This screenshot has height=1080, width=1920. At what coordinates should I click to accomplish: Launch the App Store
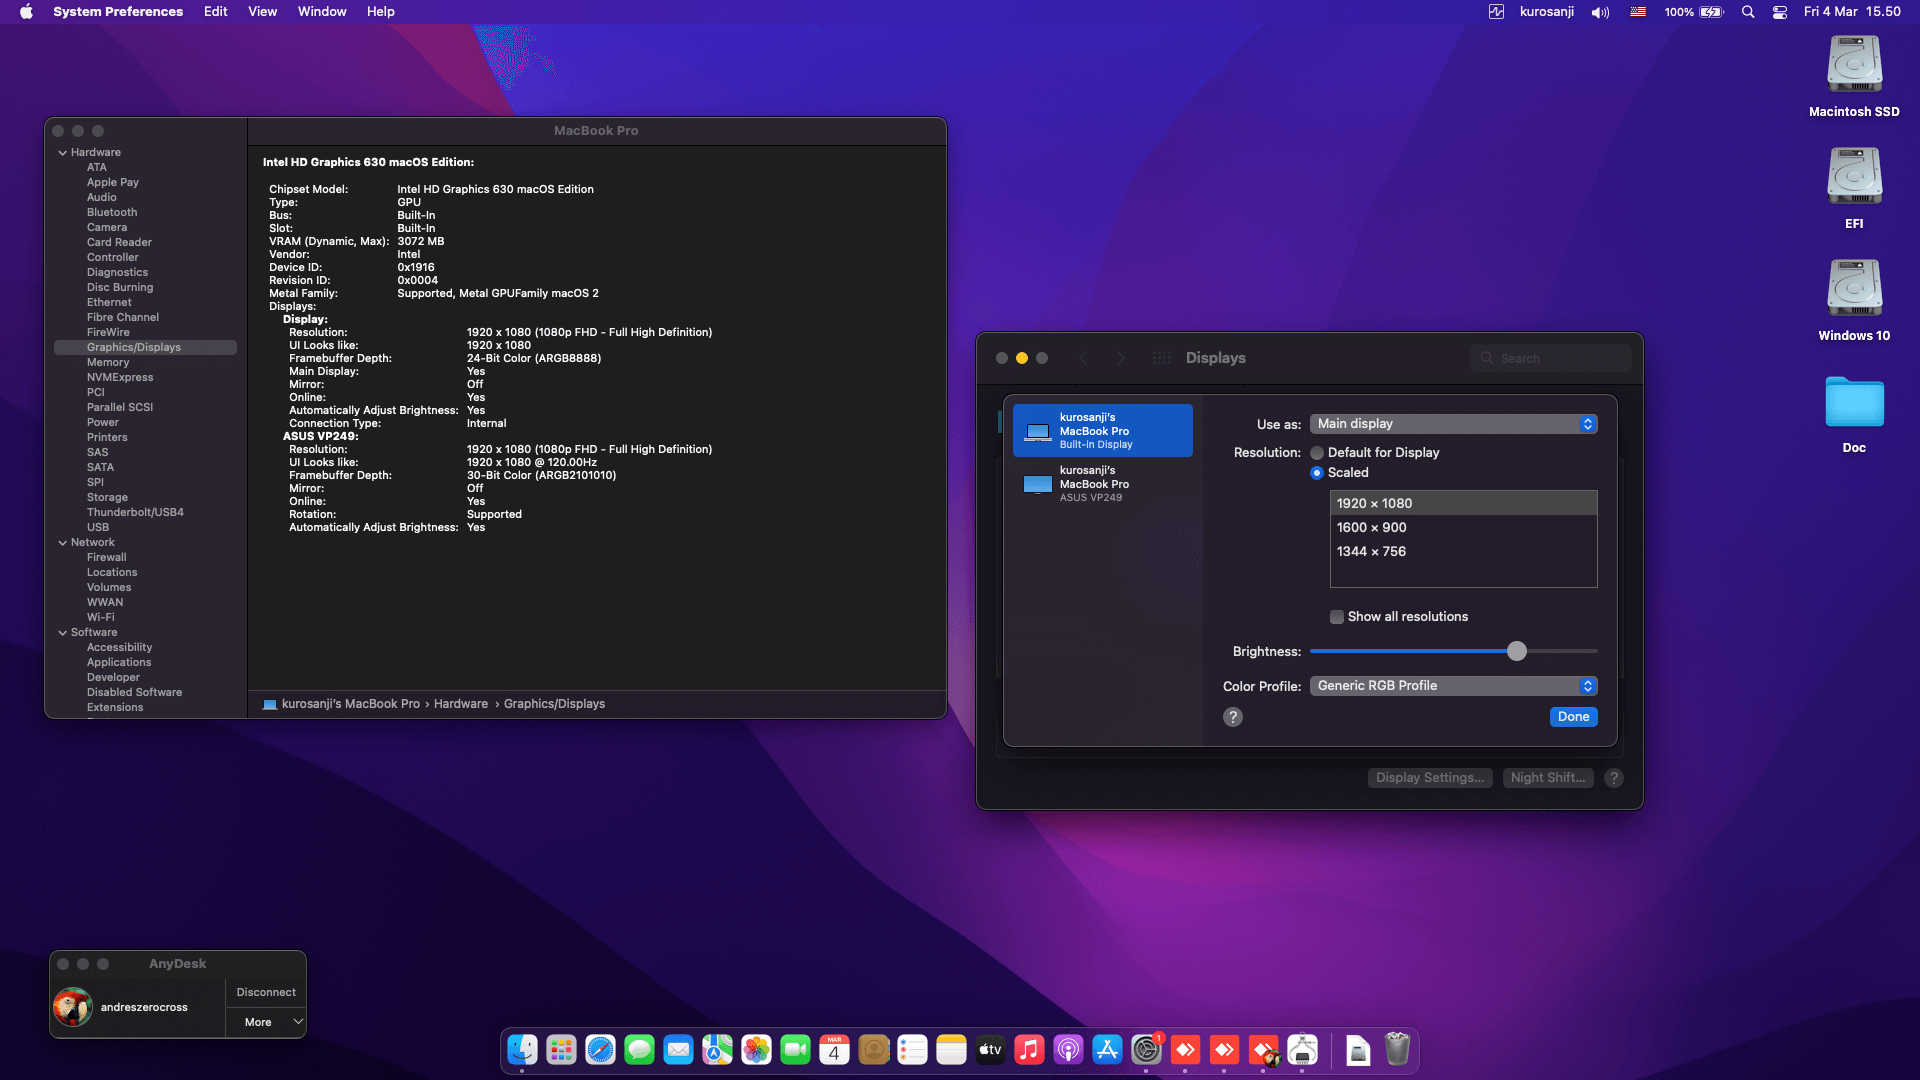click(1108, 1050)
